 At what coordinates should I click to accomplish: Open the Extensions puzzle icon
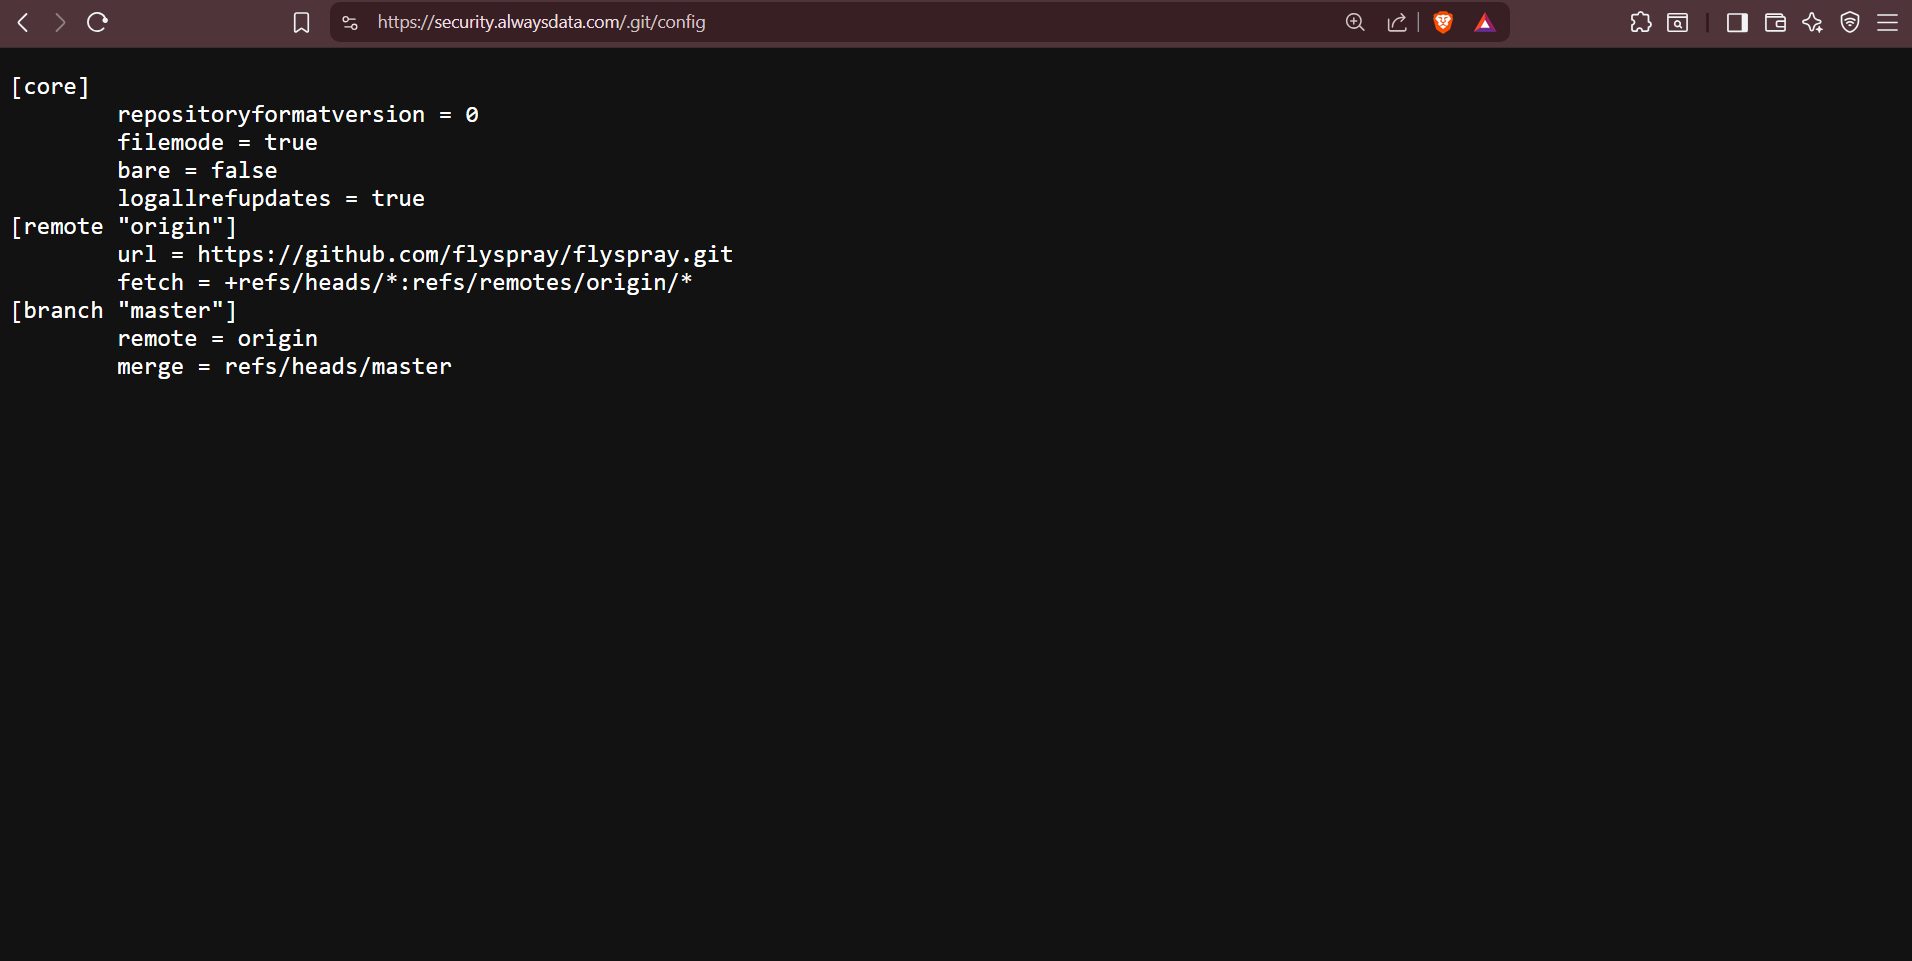point(1641,22)
